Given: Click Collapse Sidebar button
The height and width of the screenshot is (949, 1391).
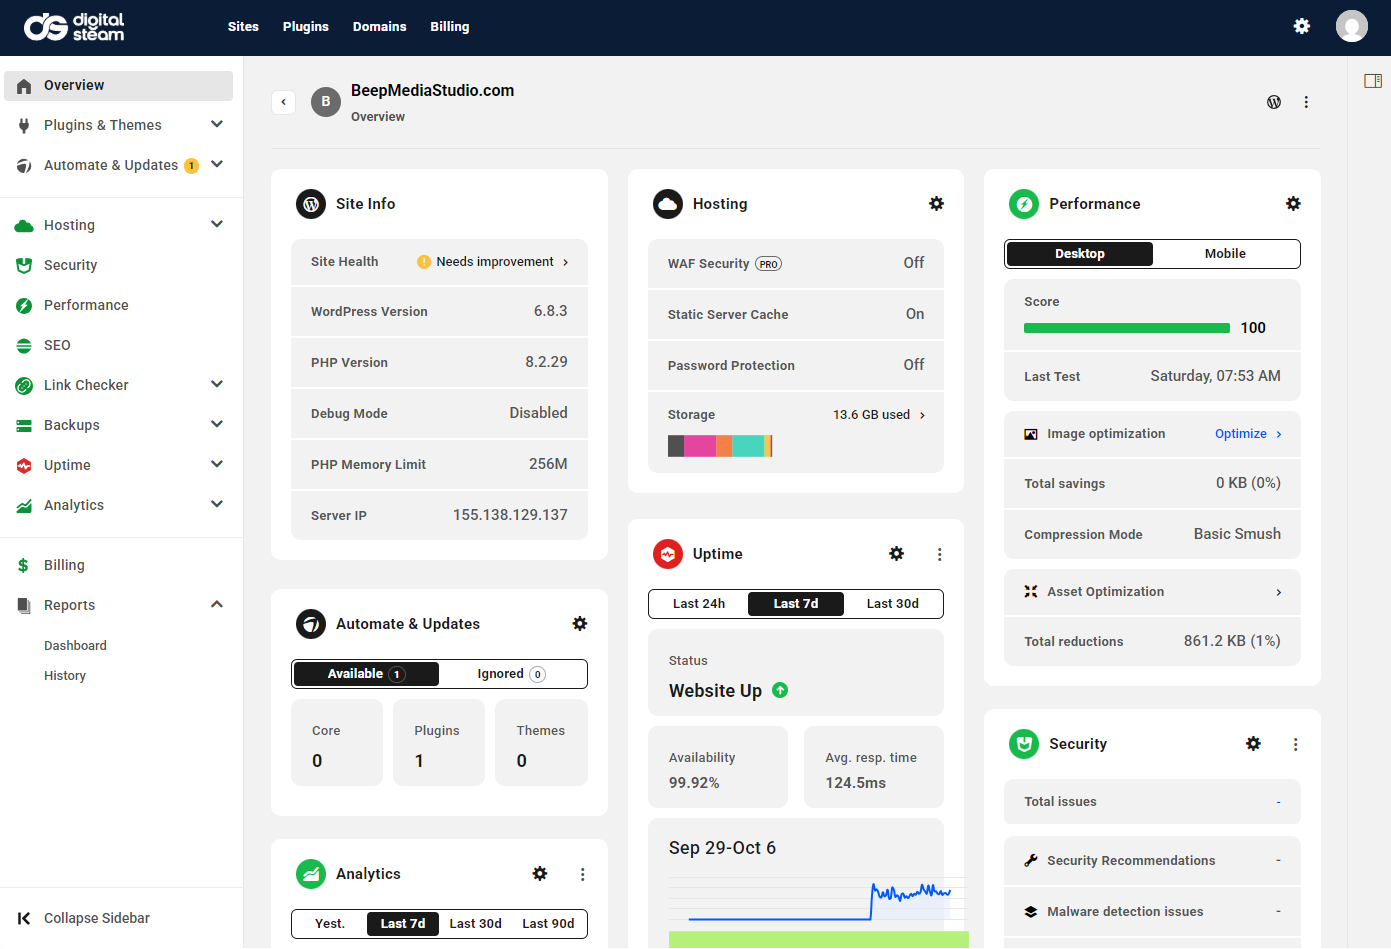Looking at the screenshot, I should coord(84,918).
